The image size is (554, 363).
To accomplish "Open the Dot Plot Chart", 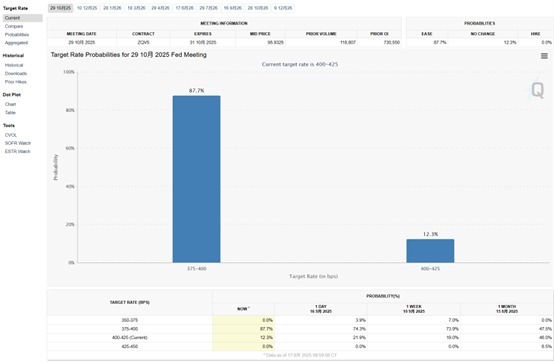I will point(10,104).
